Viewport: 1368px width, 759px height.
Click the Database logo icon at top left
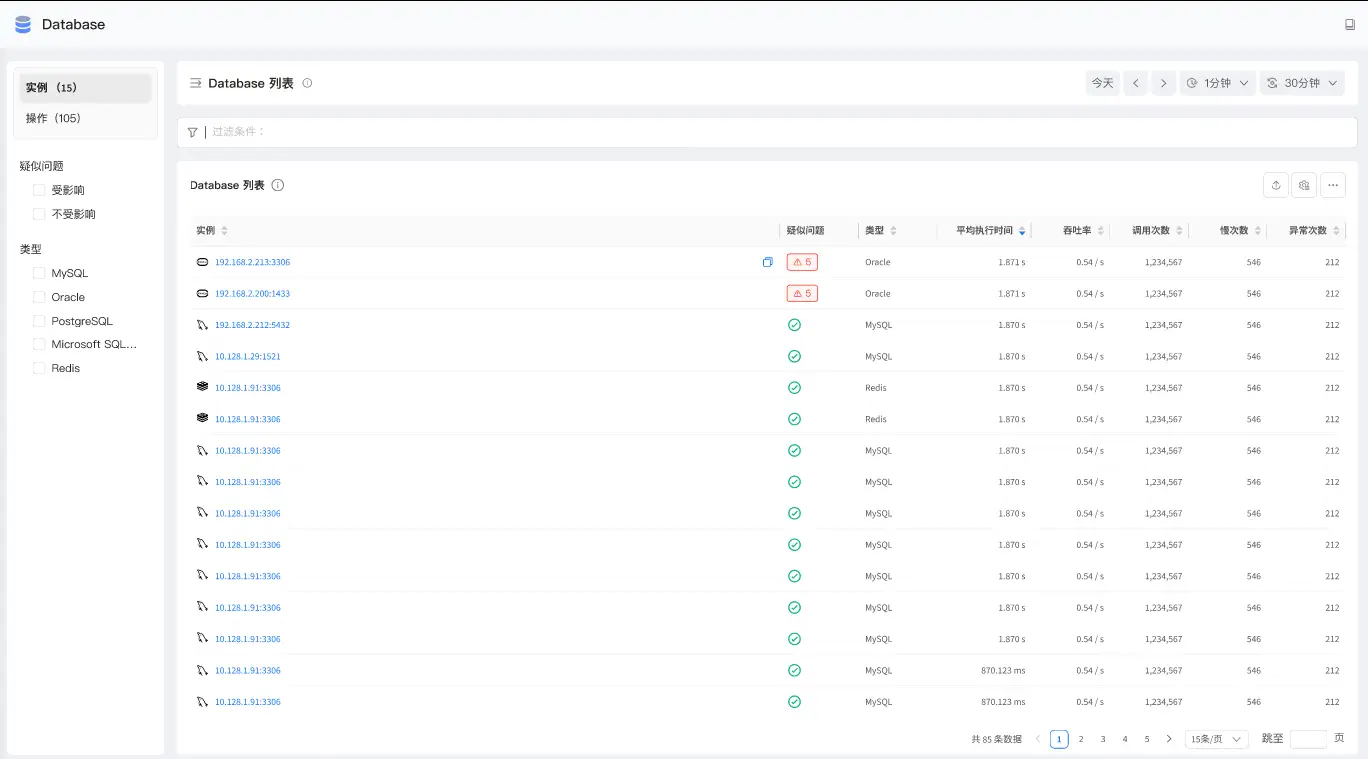(x=21, y=24)
